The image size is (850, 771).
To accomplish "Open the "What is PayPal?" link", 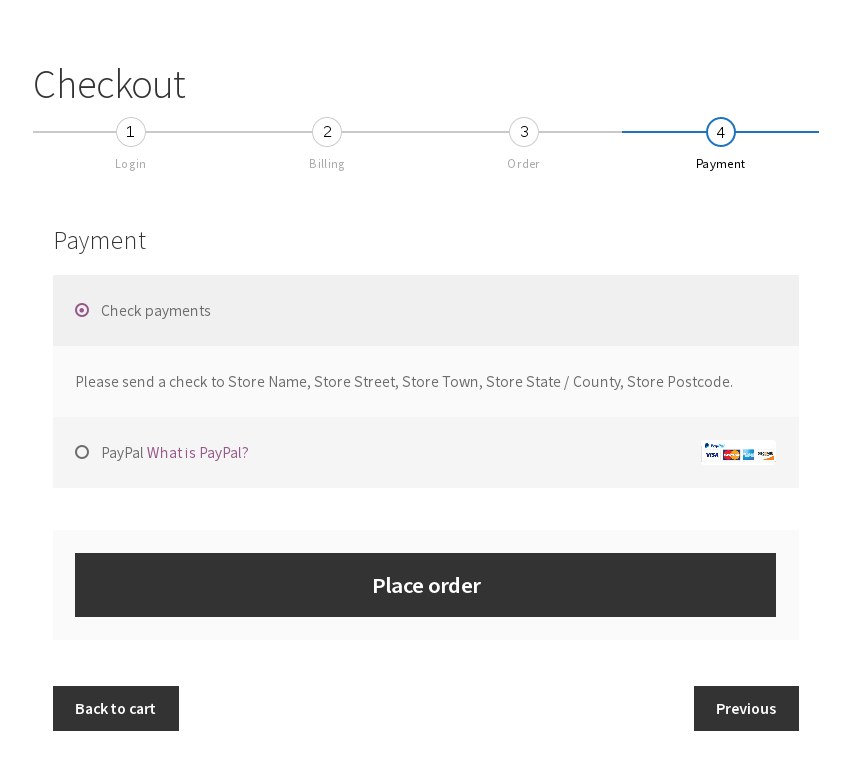I will [198, 453].
